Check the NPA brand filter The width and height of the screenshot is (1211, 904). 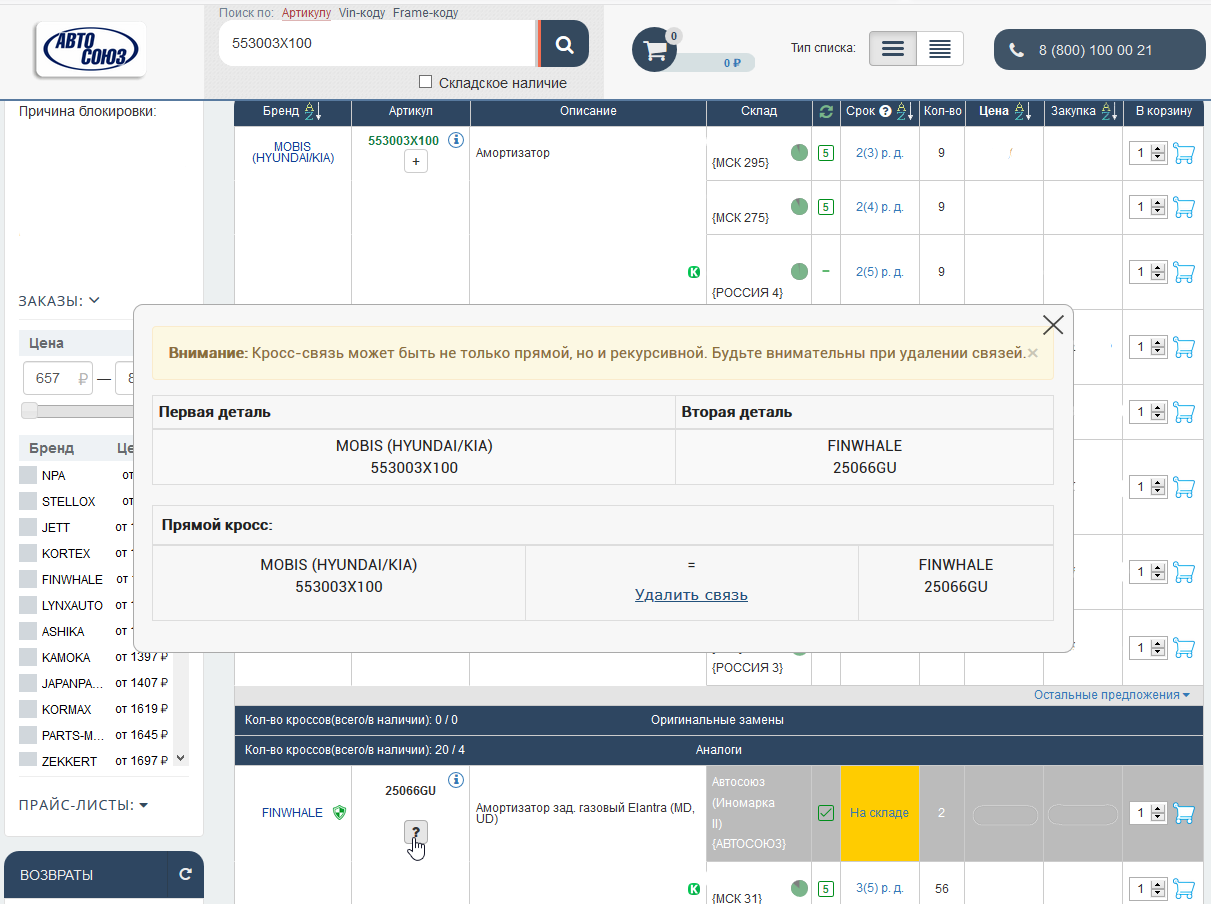pos(28,475)
